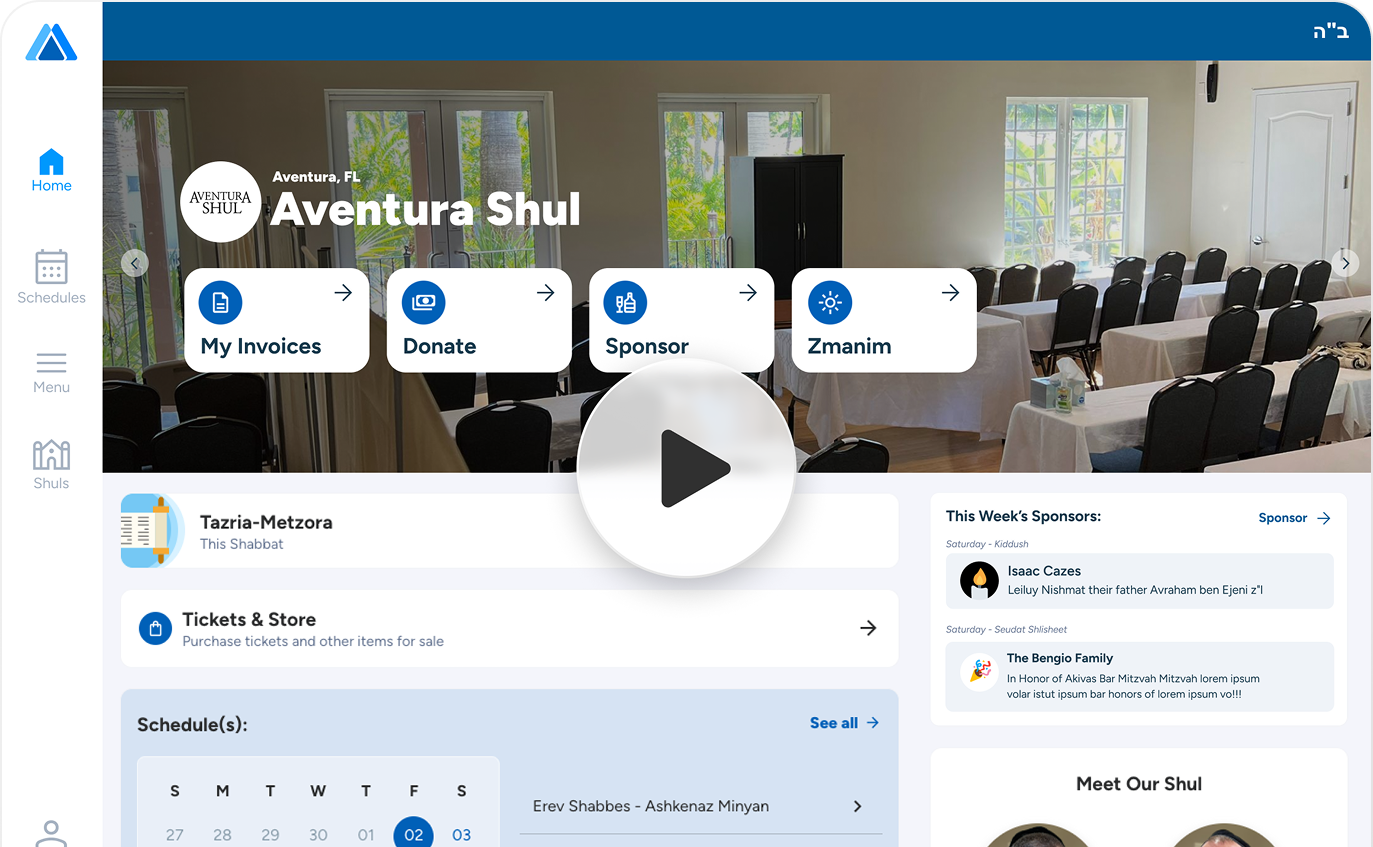Click arrow on Donate card
Screen dimensions: 1373x847
pyautogui.click(x=546, y=292)
